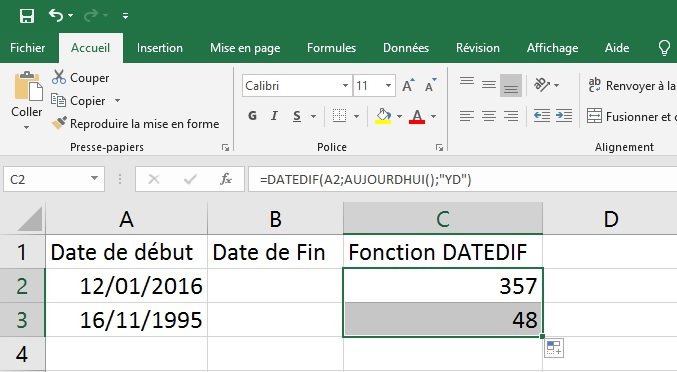Open the Insertion ribbon tab
Viewport: 677px width, 372px height.
tap(160, 48)
